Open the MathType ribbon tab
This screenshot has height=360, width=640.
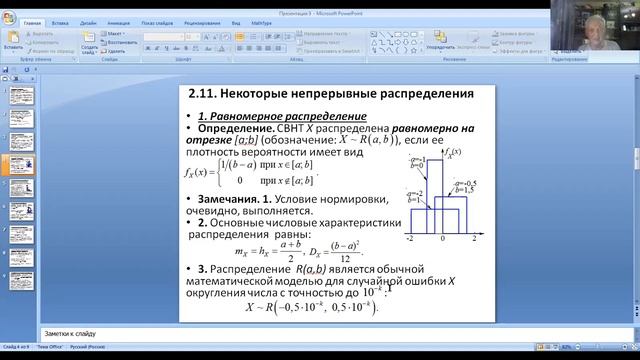click(x=261, y=24)
